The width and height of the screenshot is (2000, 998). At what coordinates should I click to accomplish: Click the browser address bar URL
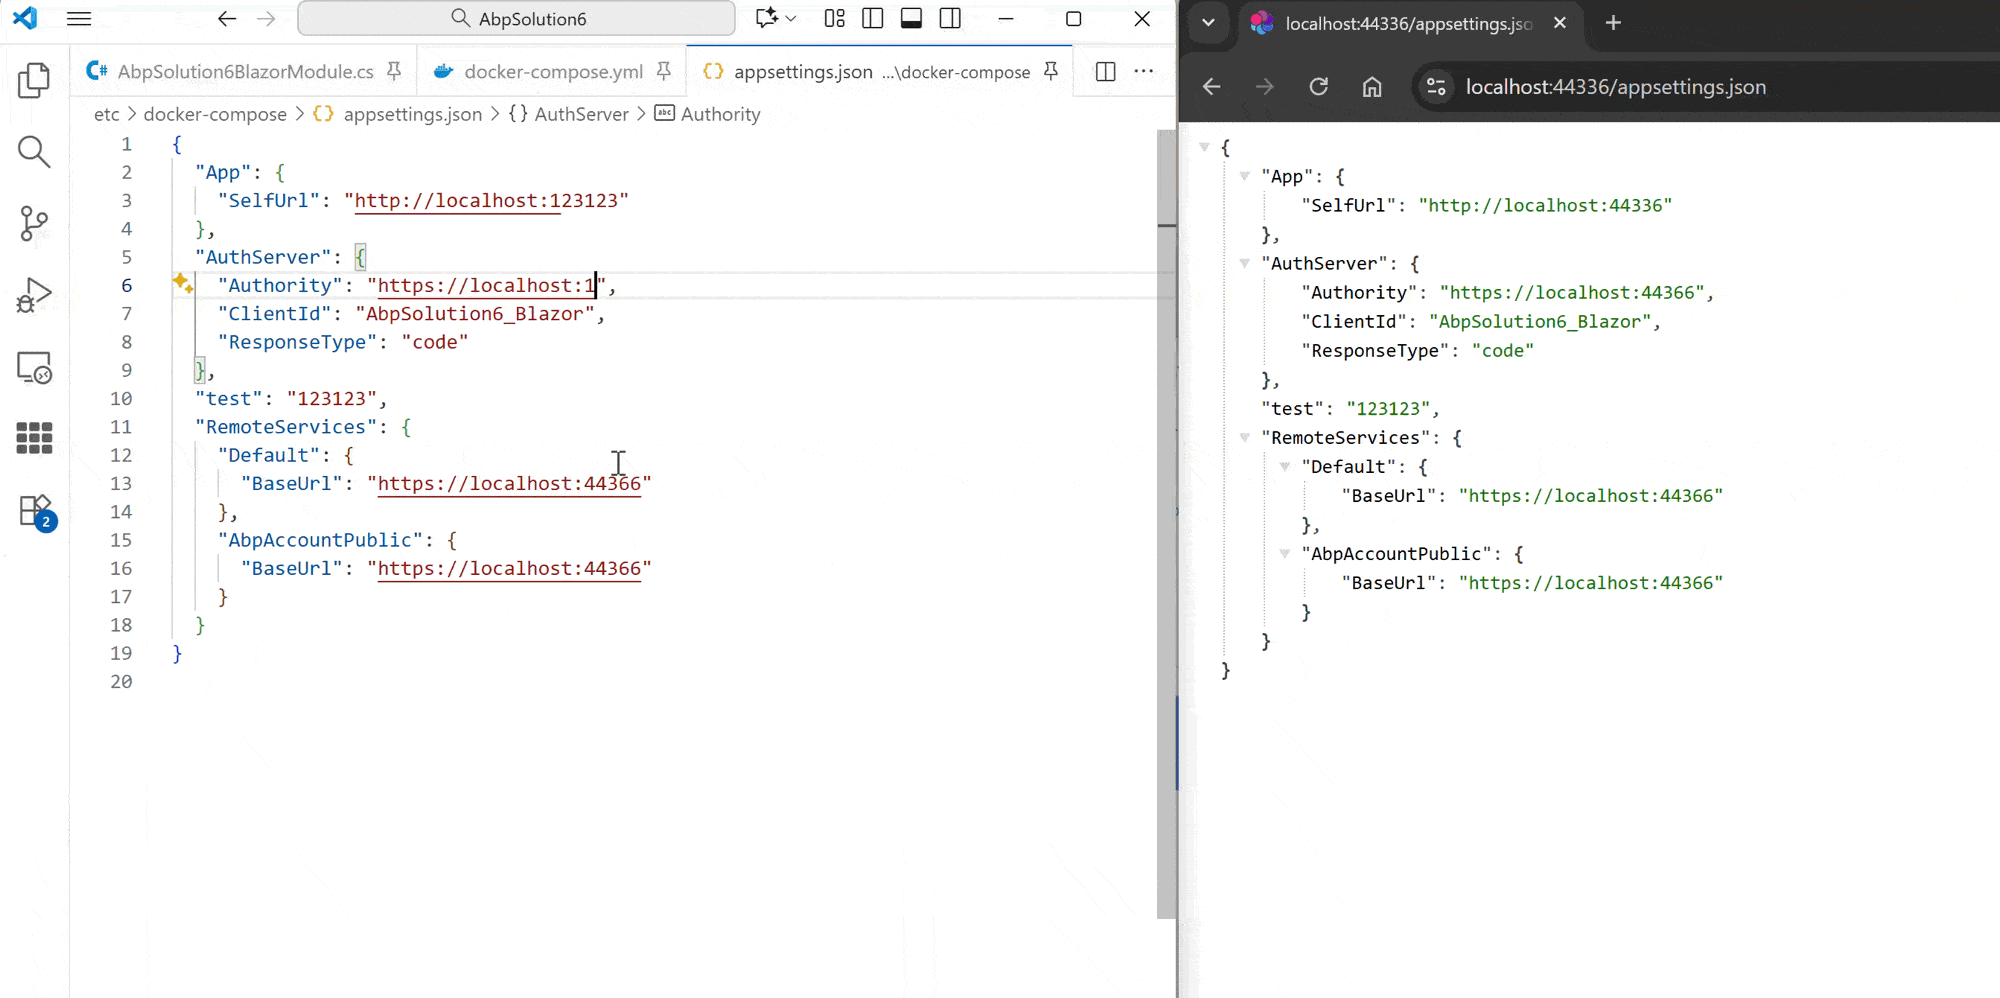1615,87
